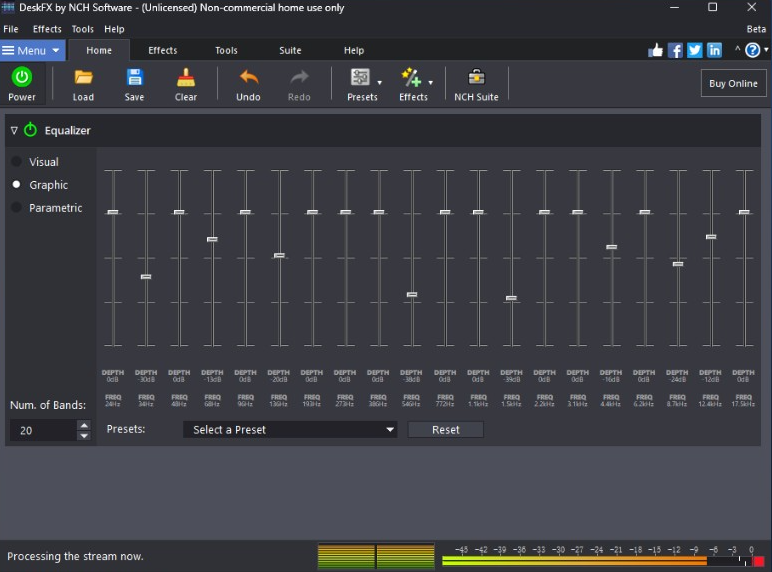This screenshot has width=772, height=572.
Task: Click the Clear broom icon
Action: coord(186,77)
